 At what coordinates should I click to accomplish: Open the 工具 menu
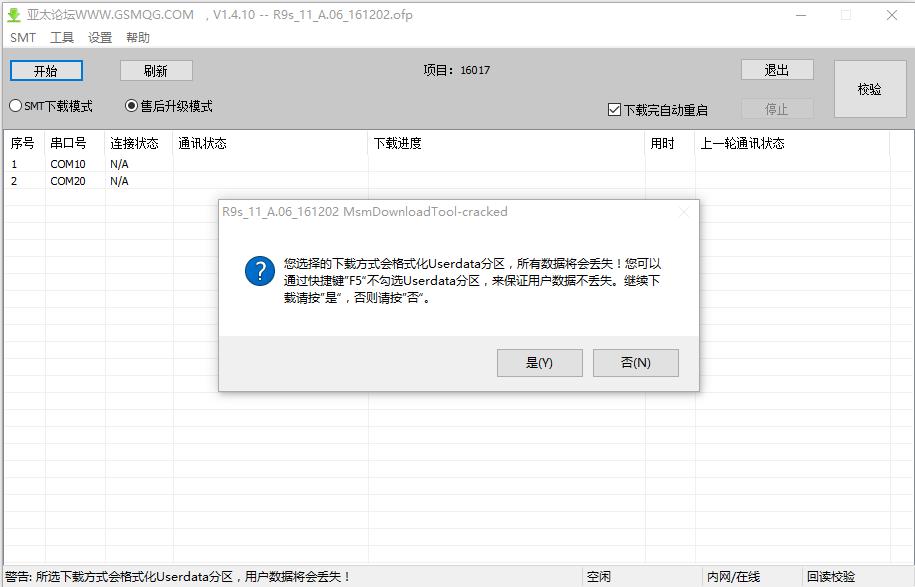[x=62, y=37]
